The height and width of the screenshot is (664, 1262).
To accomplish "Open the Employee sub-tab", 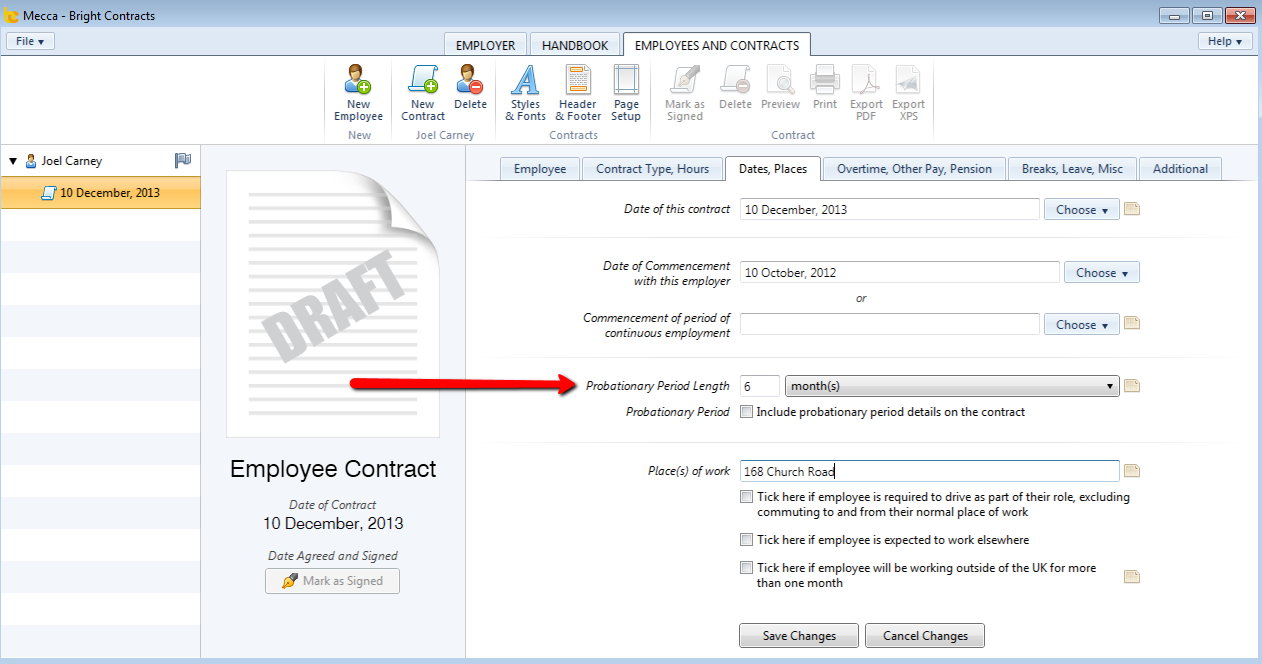I will [x=540, y=169].
